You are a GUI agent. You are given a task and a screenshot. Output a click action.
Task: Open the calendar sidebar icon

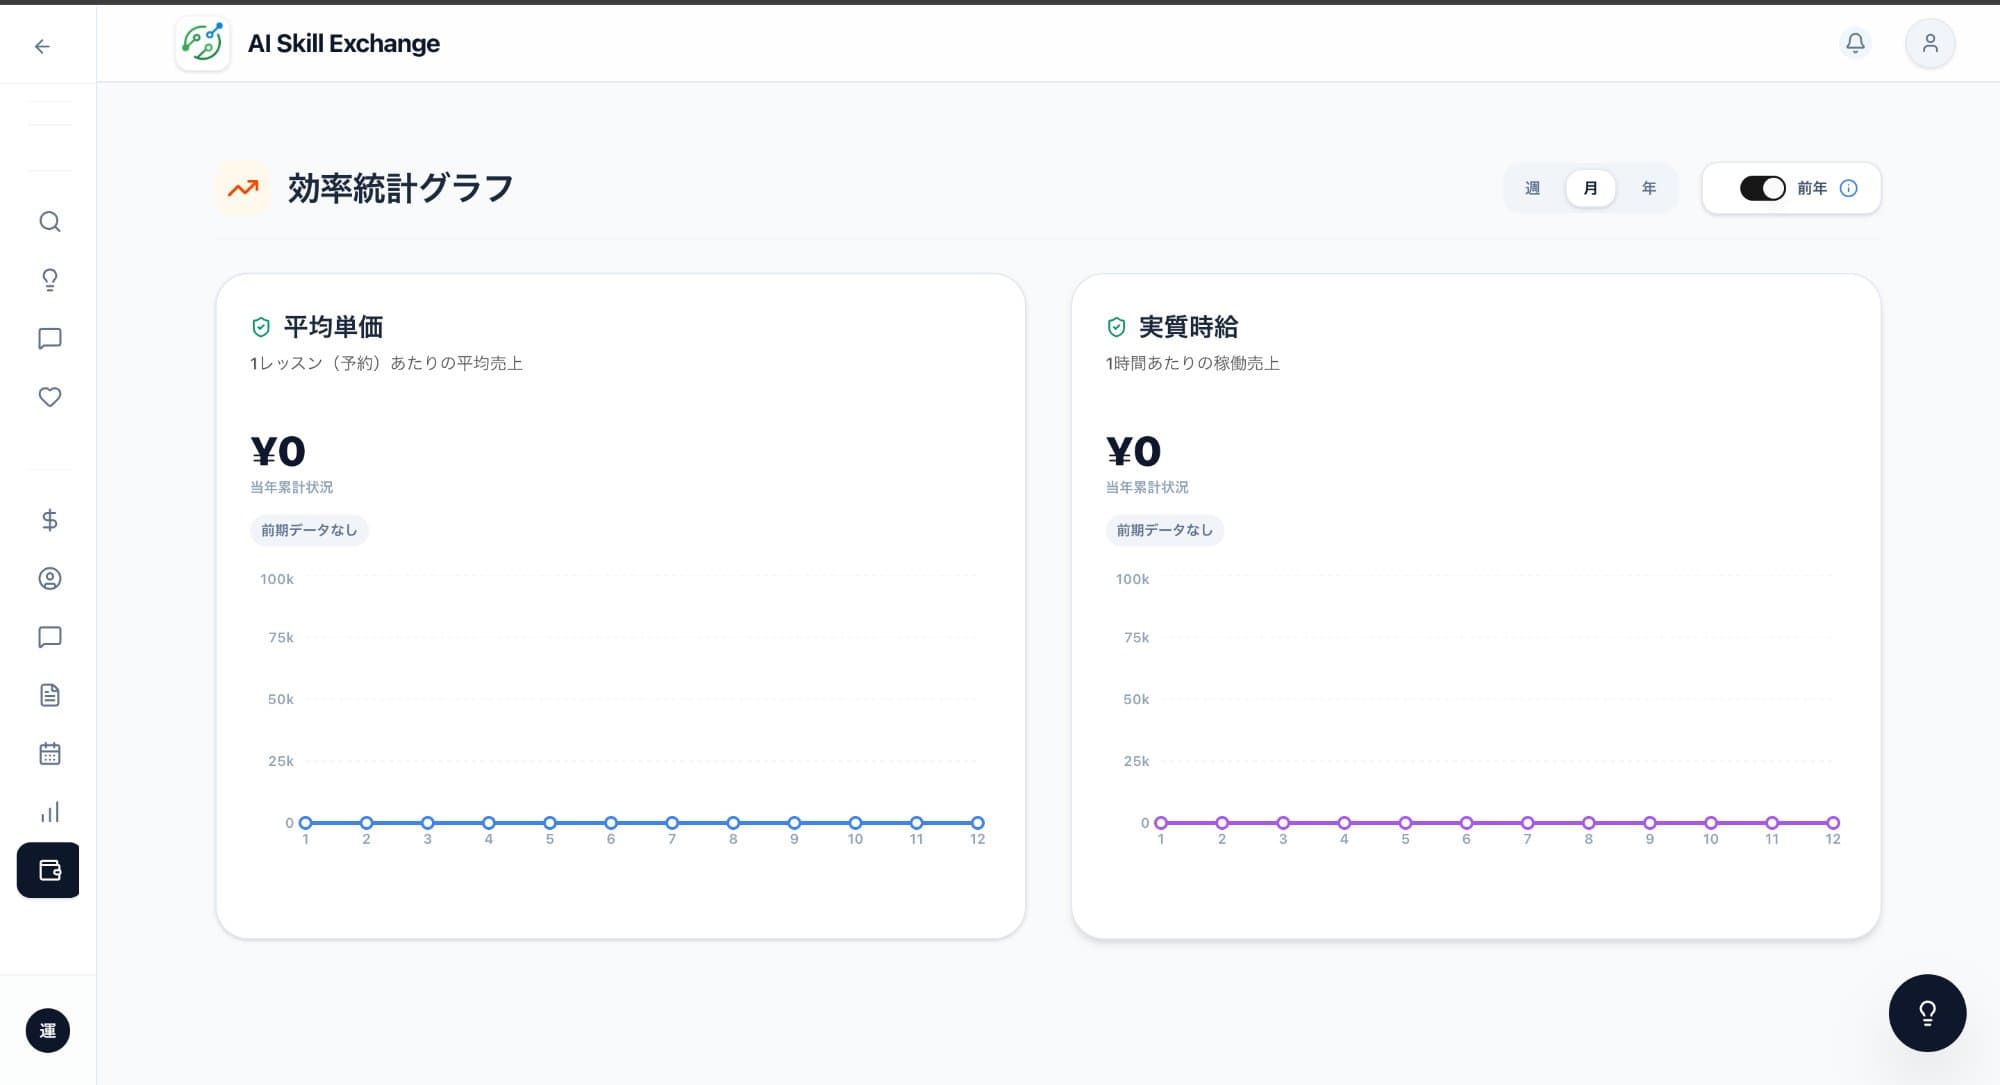click(x=49, y=754)
